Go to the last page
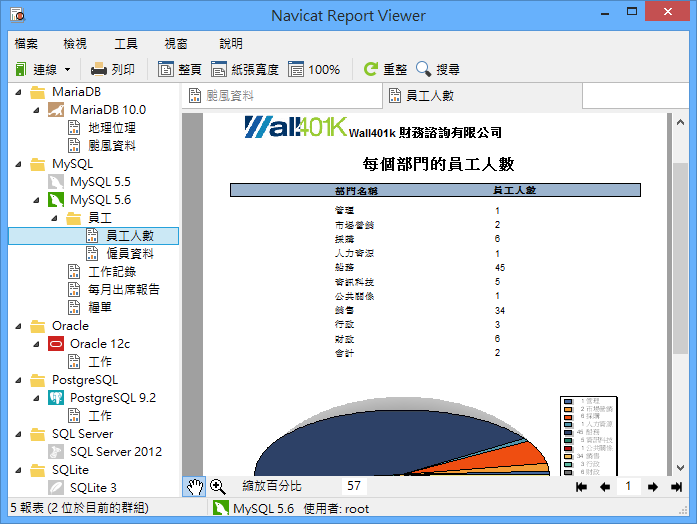The image size is (697, 524). [677, 487]
